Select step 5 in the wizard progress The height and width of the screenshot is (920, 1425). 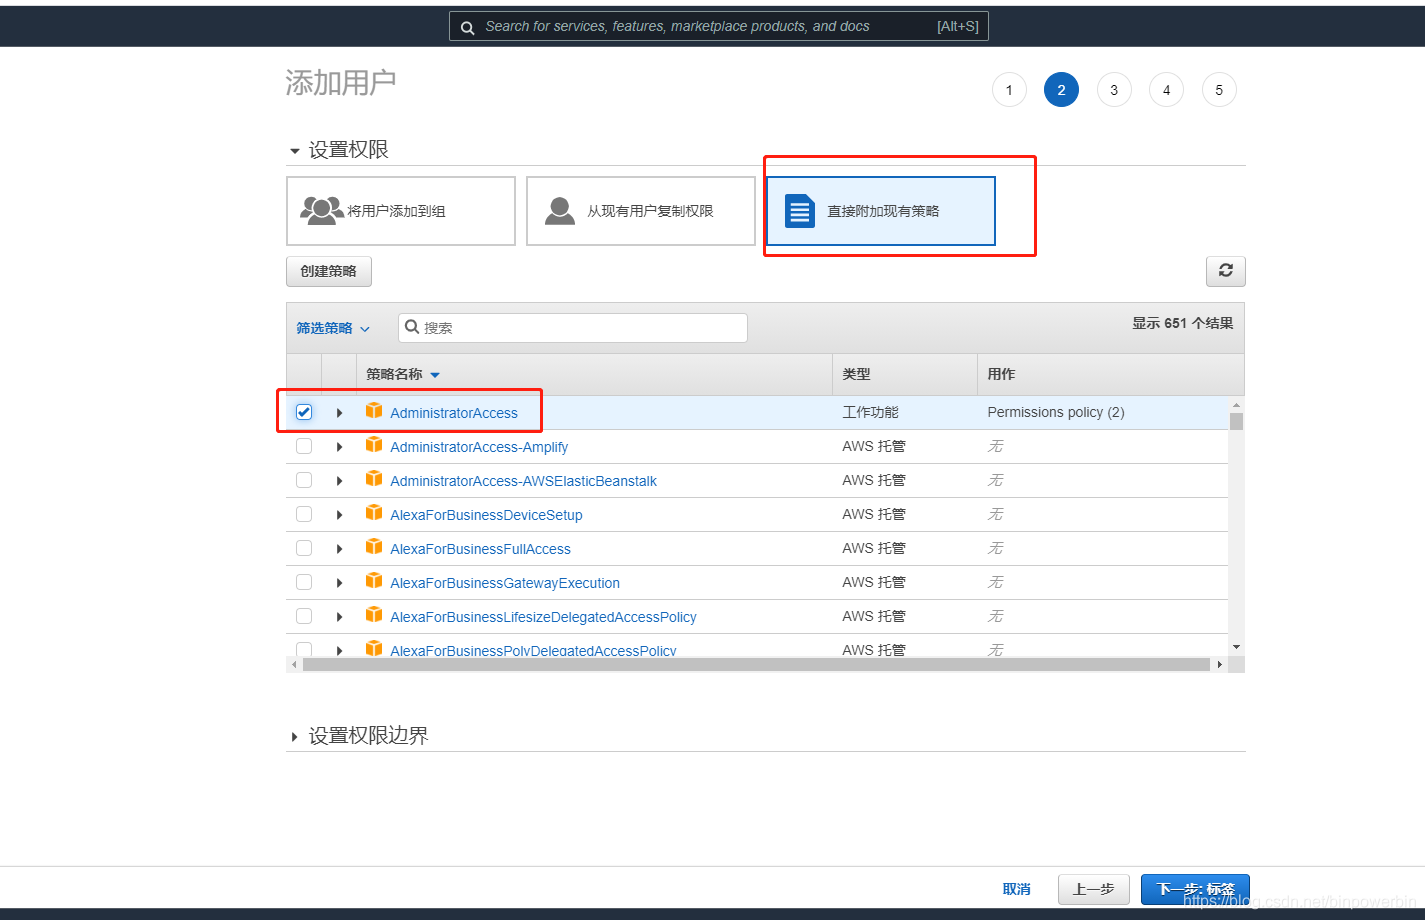click(x=1218, y=89)
